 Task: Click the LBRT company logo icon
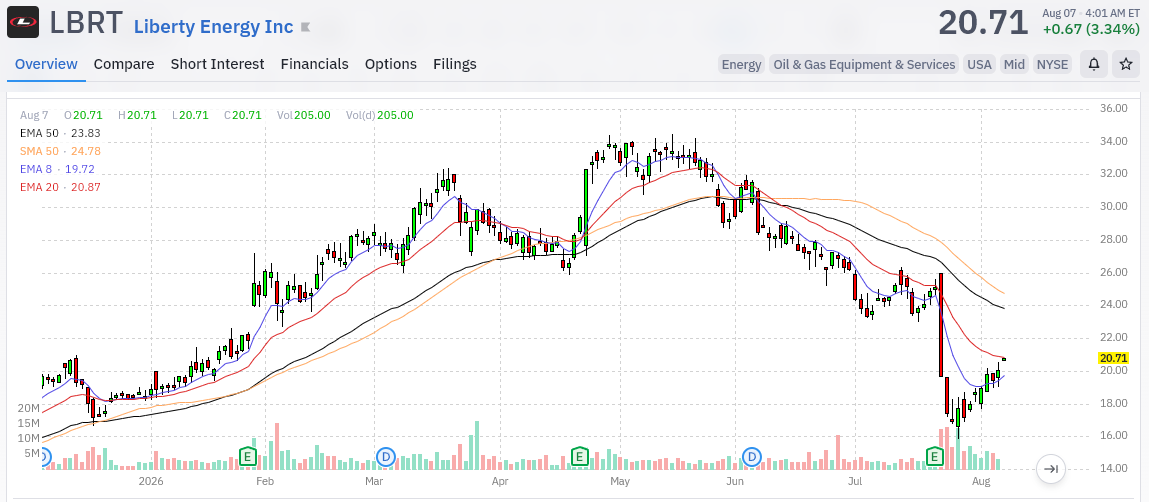(23, 22)
